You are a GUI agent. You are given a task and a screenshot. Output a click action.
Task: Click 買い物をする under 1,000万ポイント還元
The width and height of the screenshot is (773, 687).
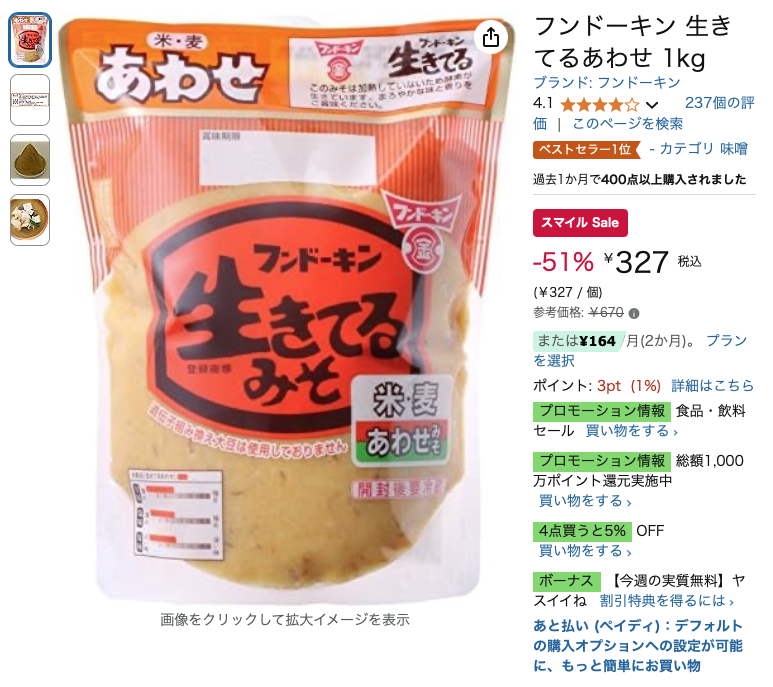[585, 501]
